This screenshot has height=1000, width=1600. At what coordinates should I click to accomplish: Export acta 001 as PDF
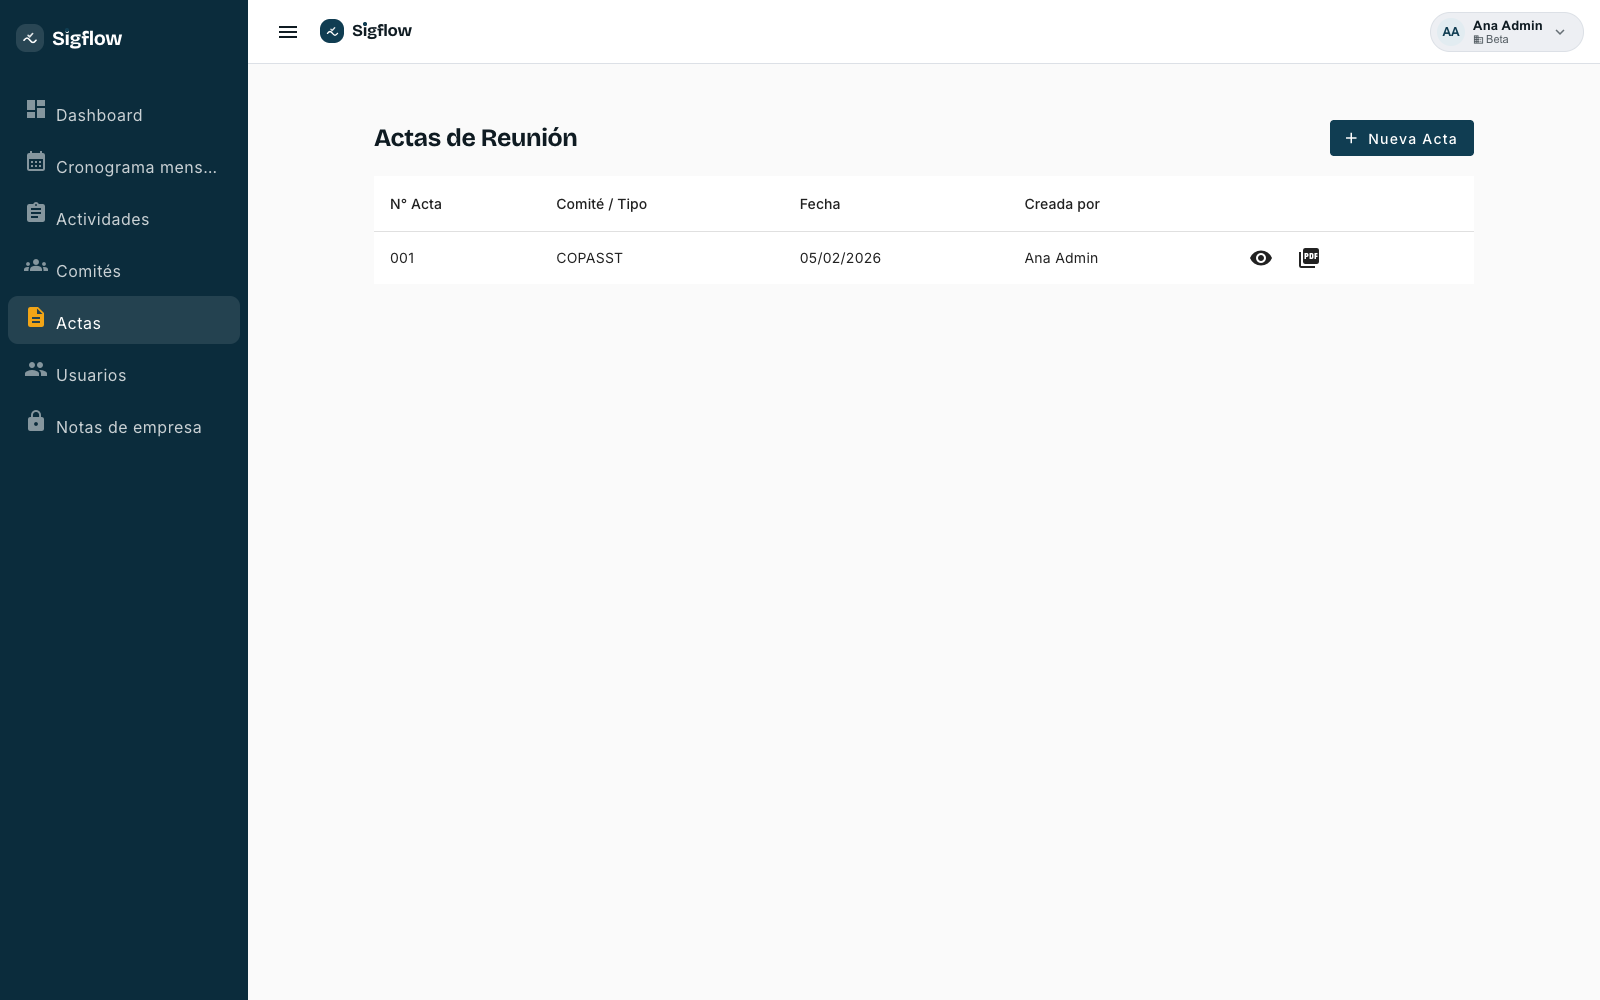click(1309, 258)
